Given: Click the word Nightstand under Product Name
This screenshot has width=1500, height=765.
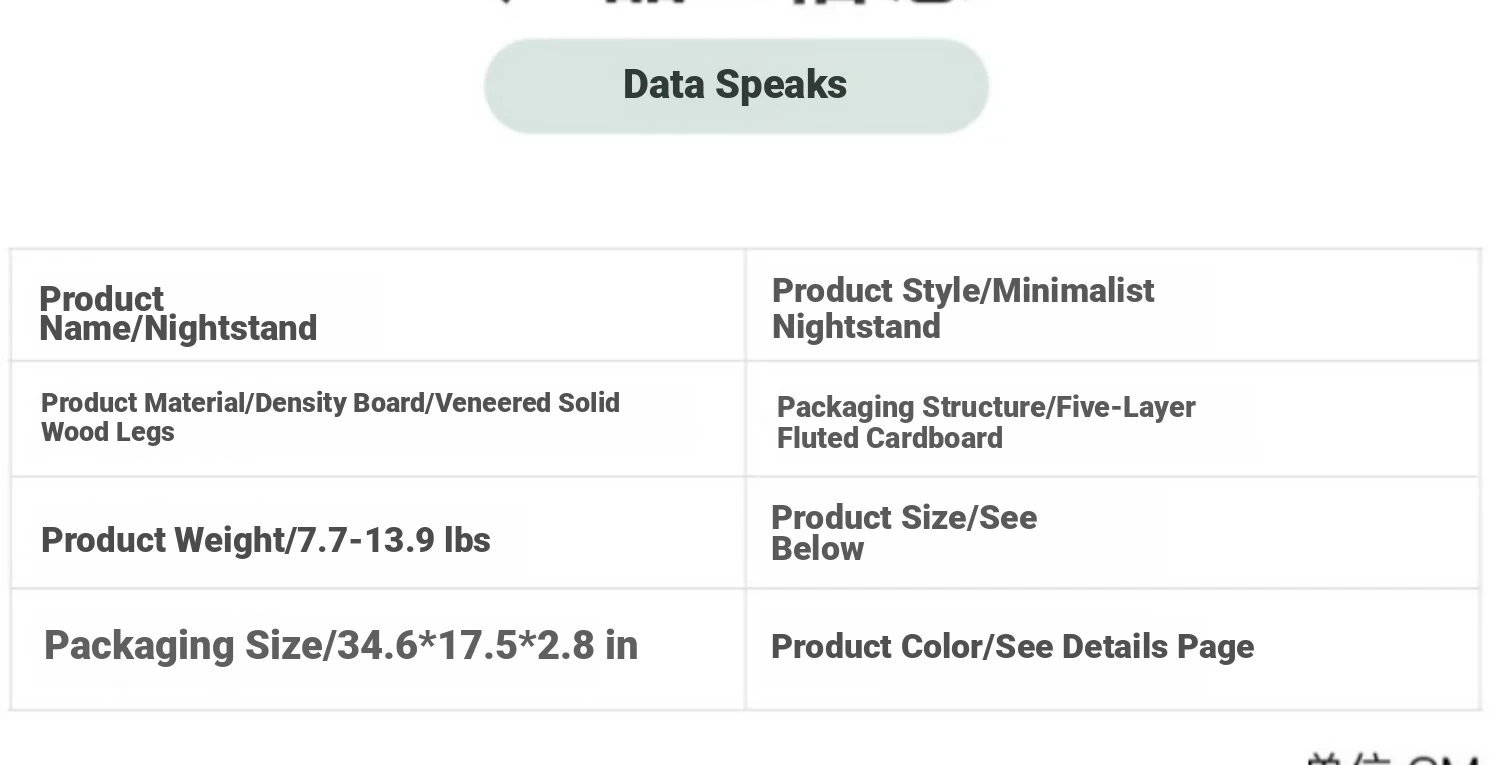Looking at the screenshot, I should pyautogui.click(x=231, y=329).
